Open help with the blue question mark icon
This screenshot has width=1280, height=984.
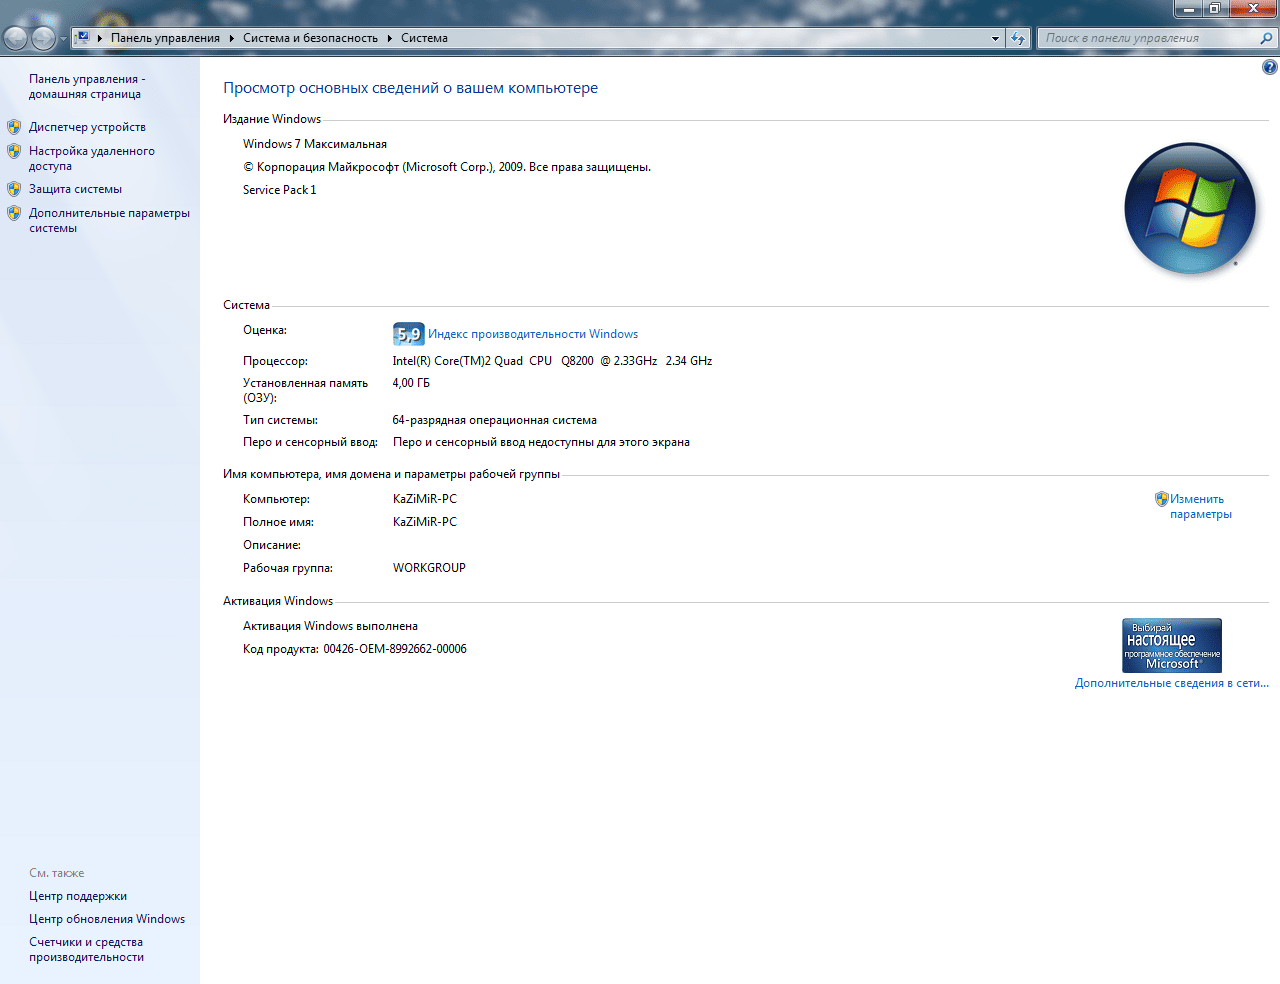click(1270, 67)
